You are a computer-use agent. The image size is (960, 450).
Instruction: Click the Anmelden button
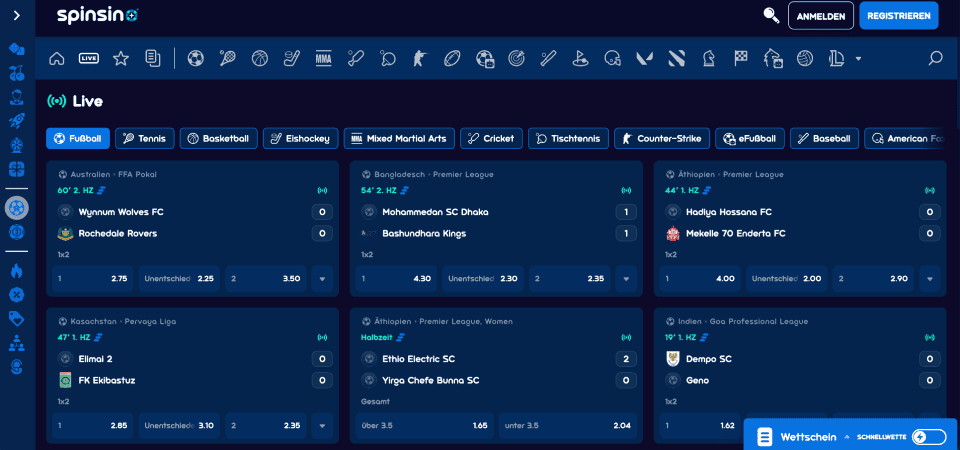[x=820, y=16]
